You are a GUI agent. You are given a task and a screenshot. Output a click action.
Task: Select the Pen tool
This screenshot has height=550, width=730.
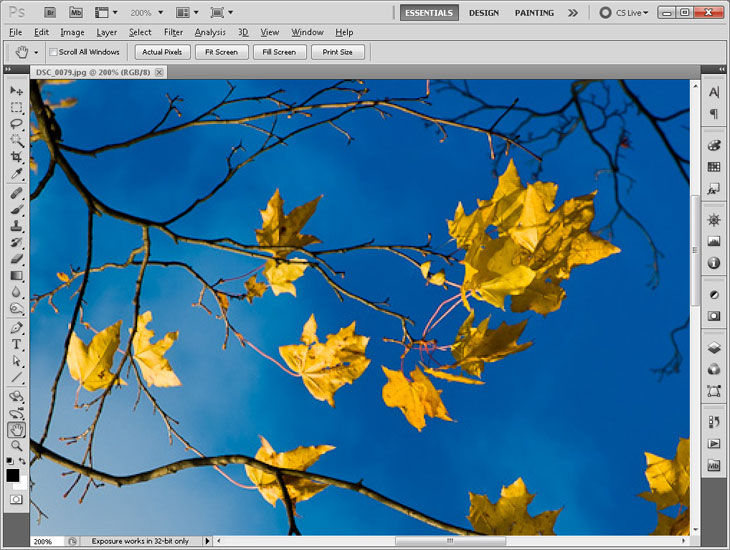[x=16, y=328]
